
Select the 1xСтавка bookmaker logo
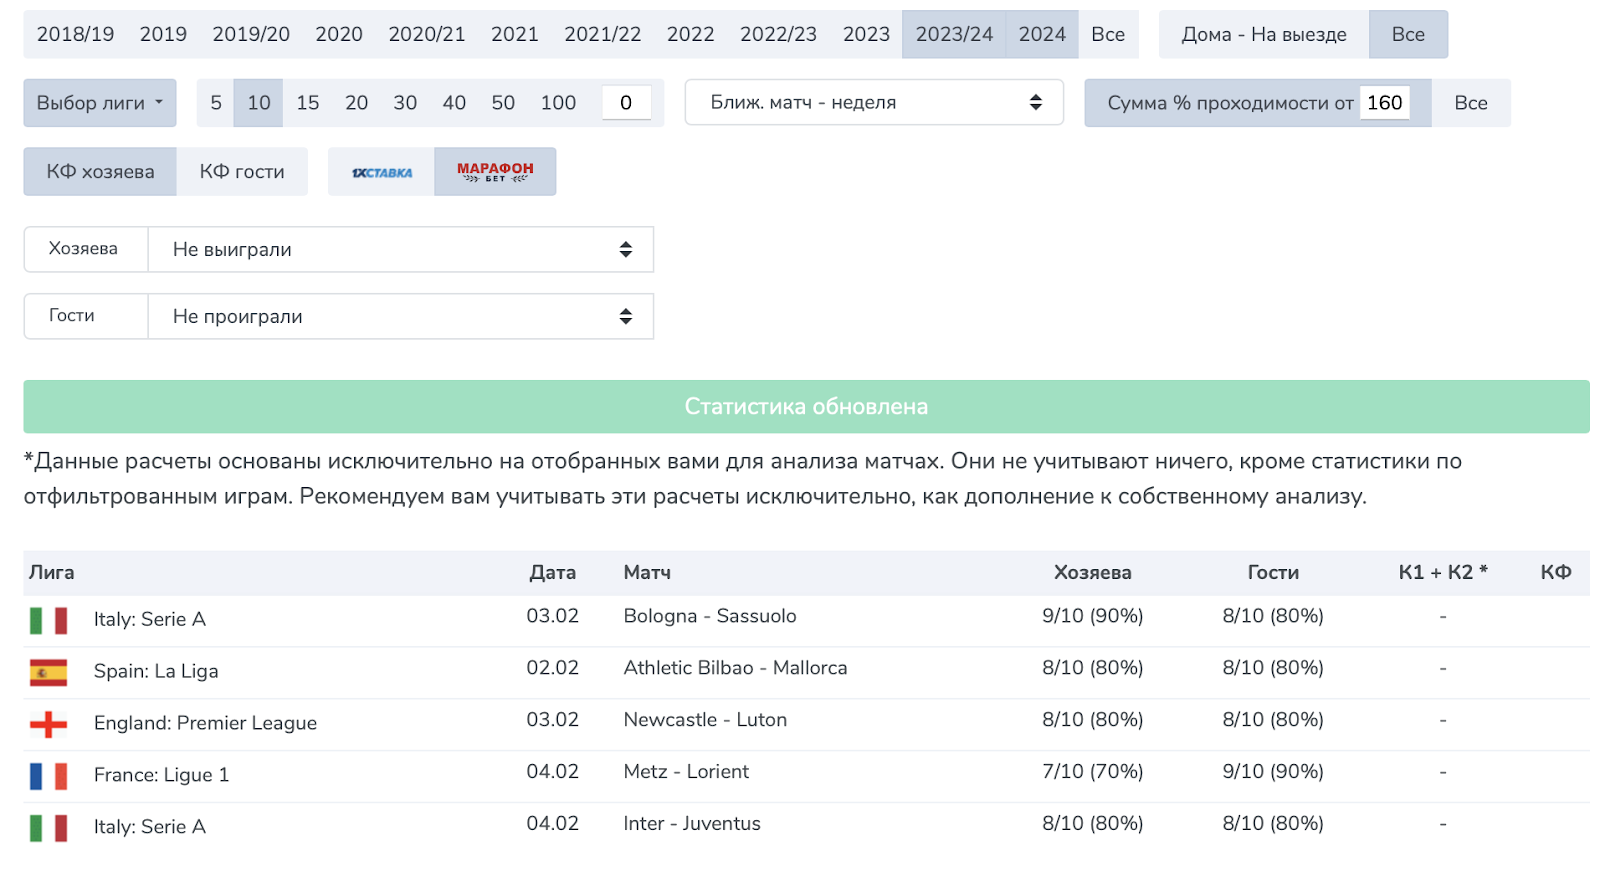pyautogui.click(x=381, y=172)
